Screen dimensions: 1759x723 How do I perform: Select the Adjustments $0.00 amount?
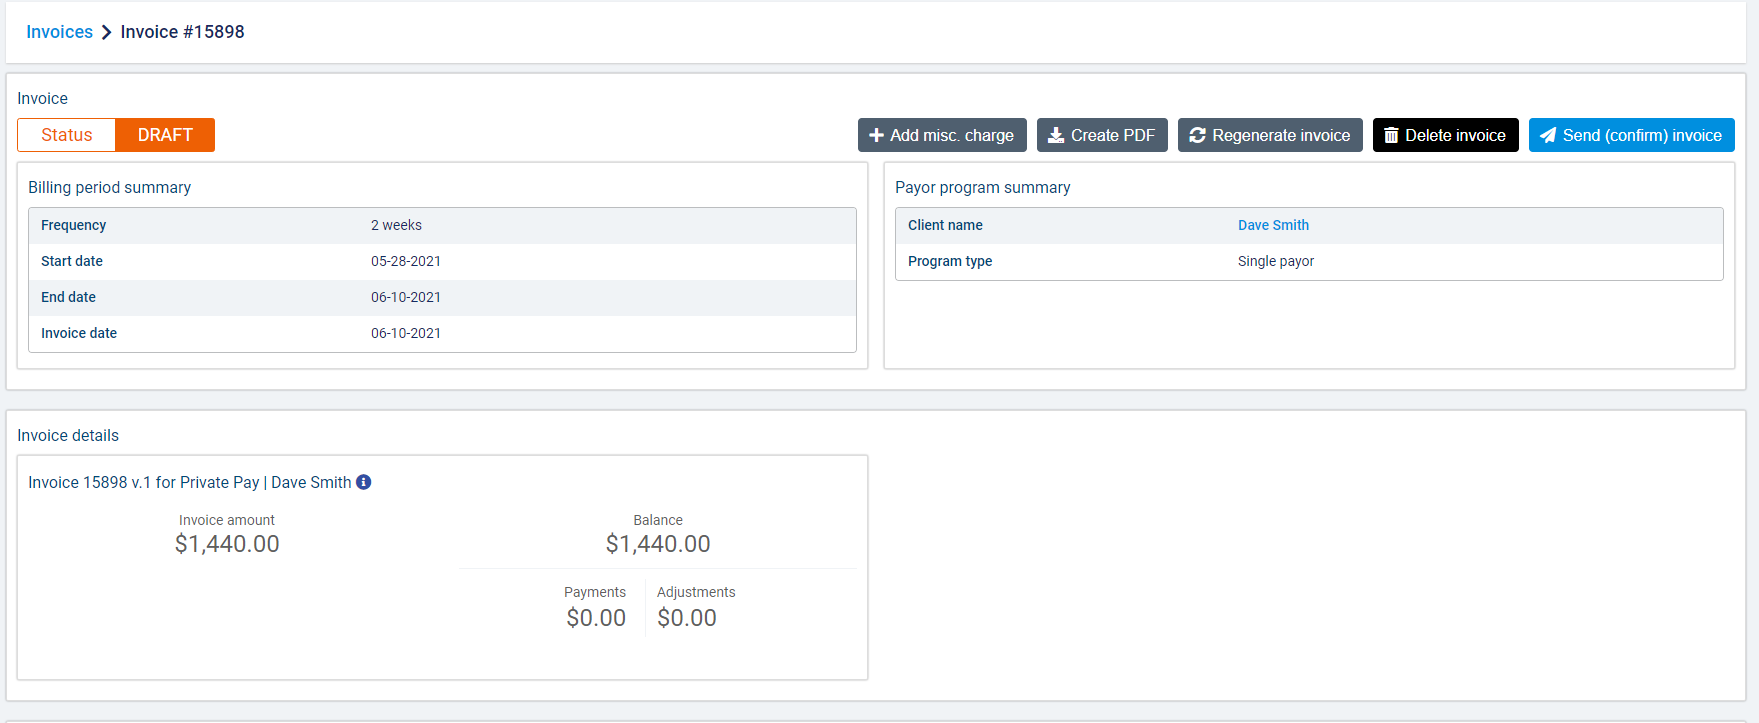pyautogui.click(x=687, y=618)
